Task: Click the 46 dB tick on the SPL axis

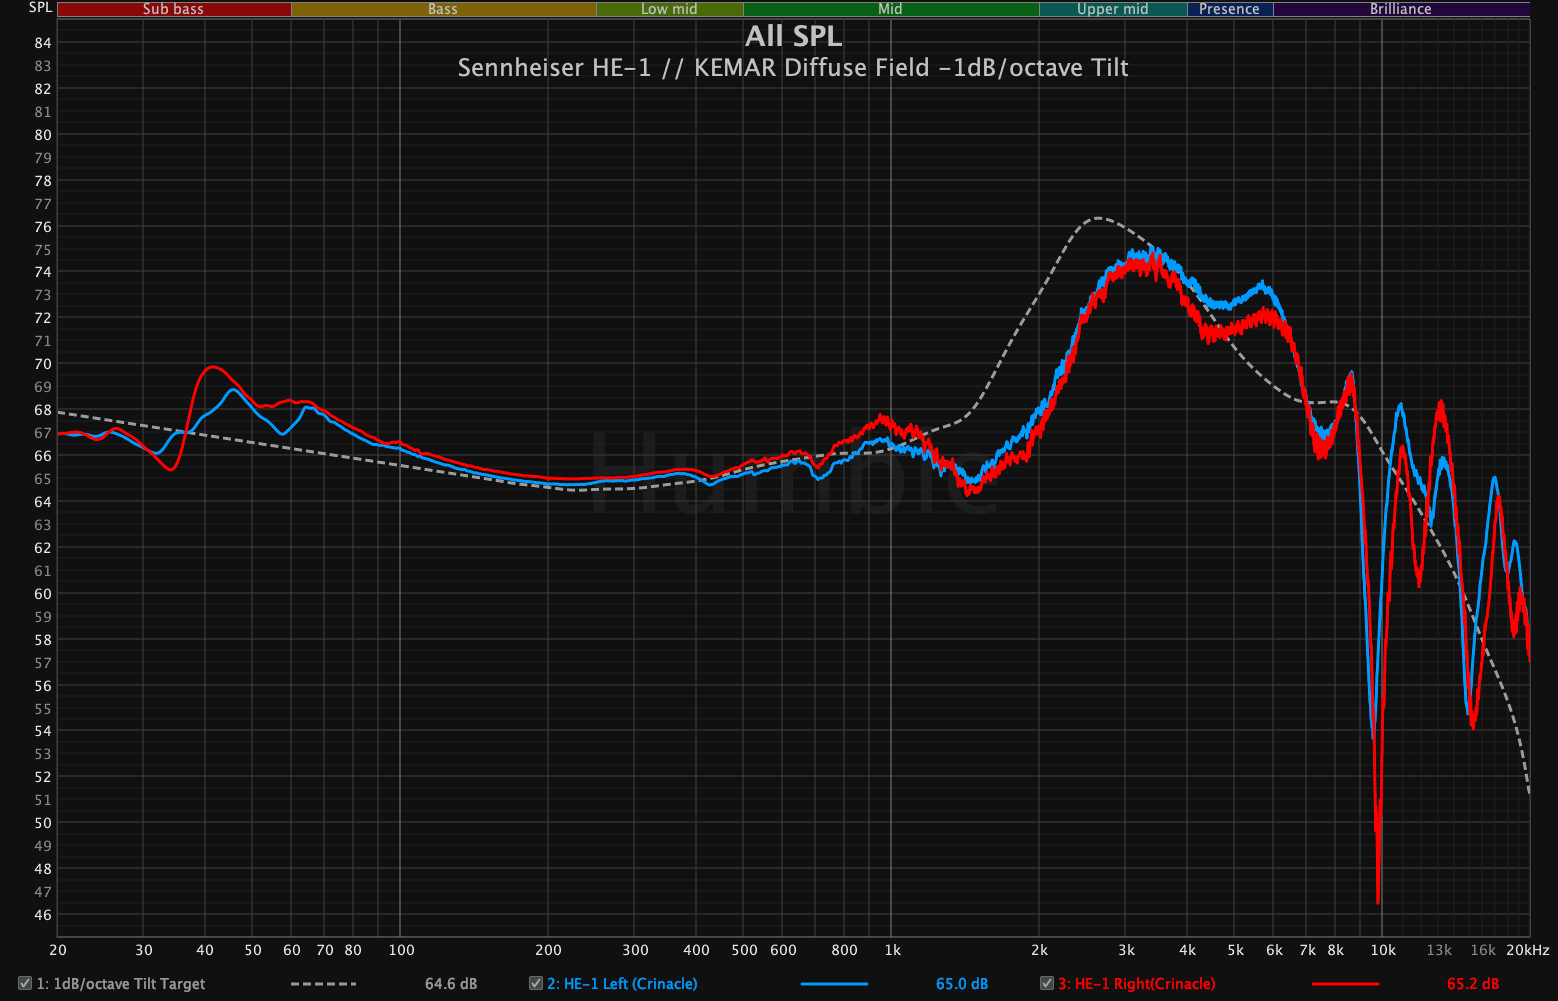Action: tap(43, 915)
